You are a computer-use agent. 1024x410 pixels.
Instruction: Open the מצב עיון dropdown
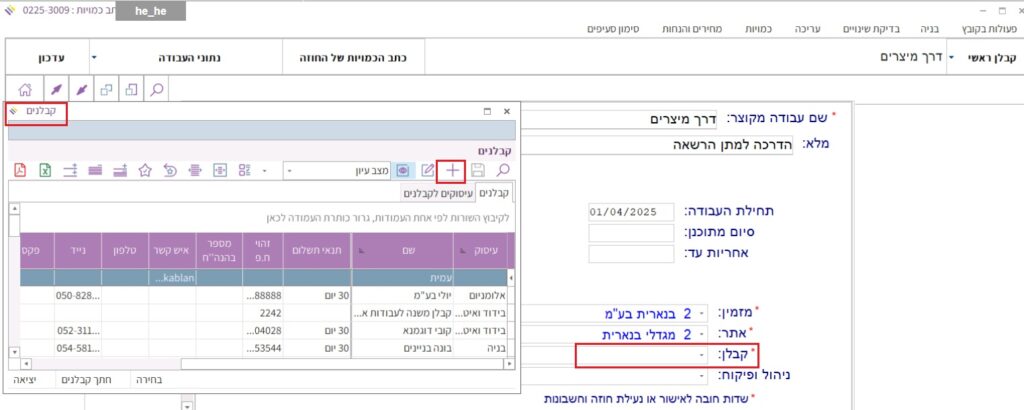click(290, 171)
